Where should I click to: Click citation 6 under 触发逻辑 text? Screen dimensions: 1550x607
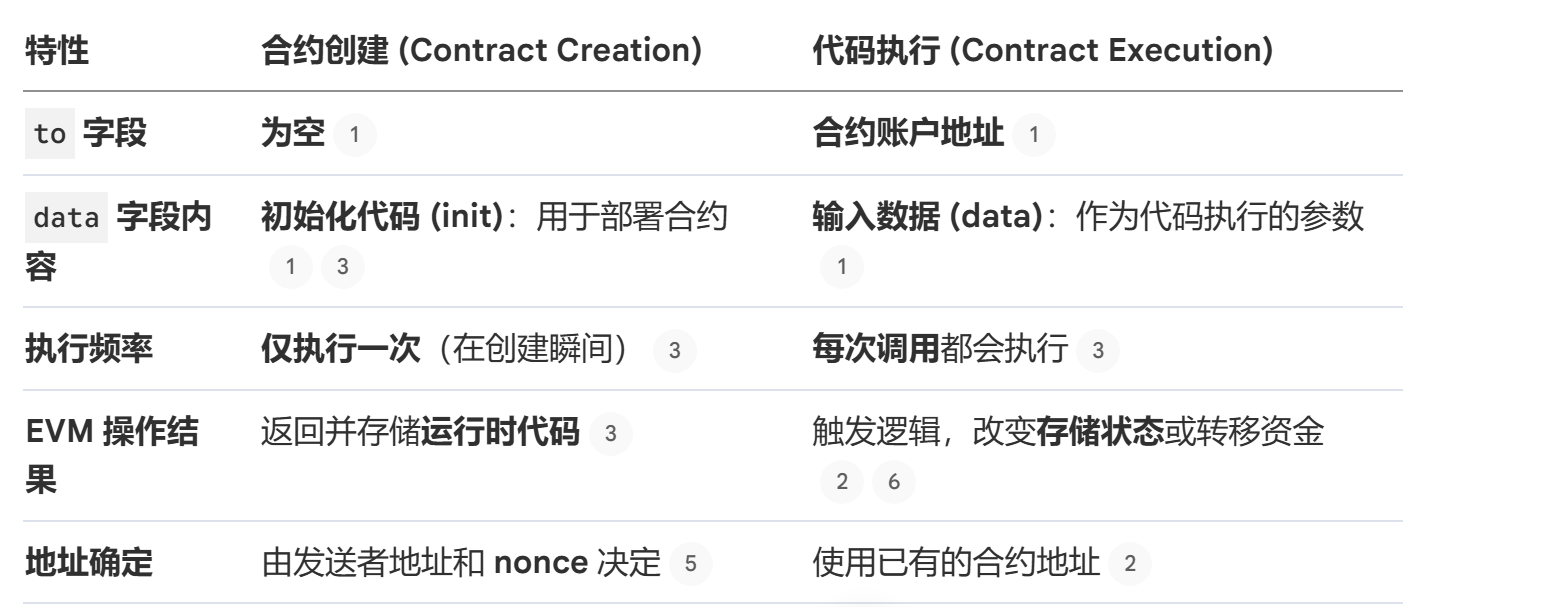click(x=894, y=482)
